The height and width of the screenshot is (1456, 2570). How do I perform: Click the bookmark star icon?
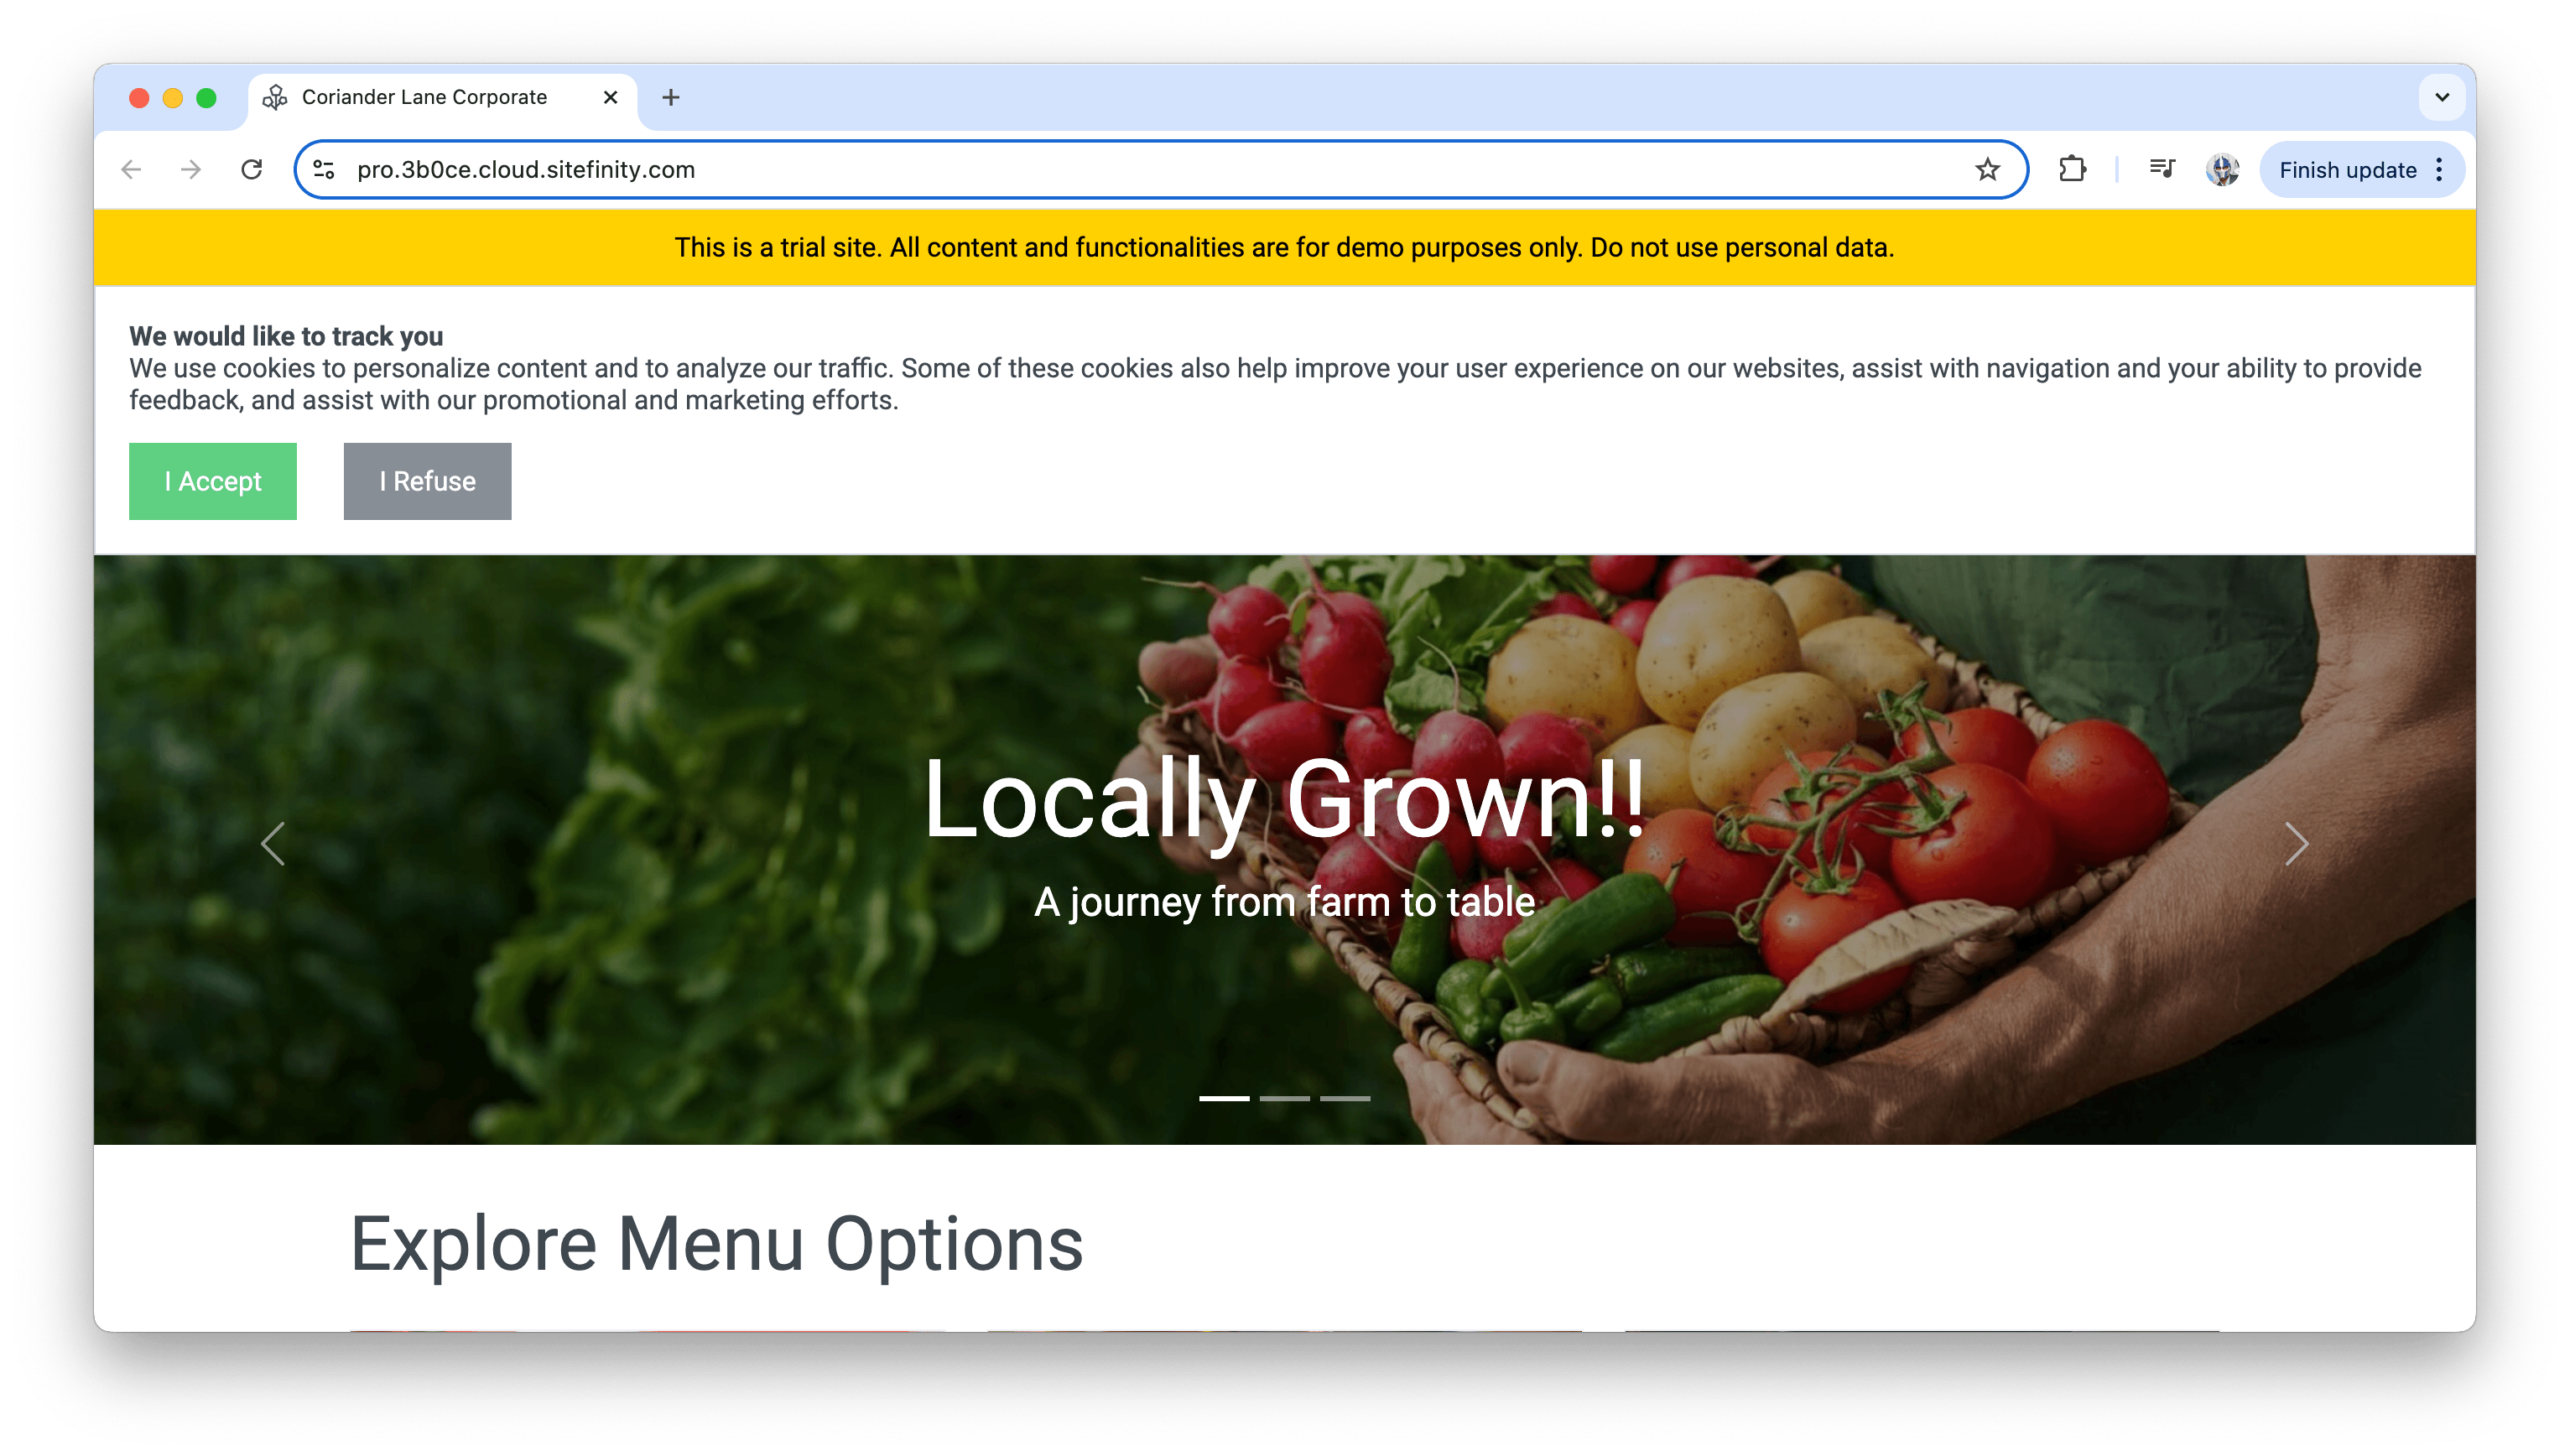coord(1991,169)
